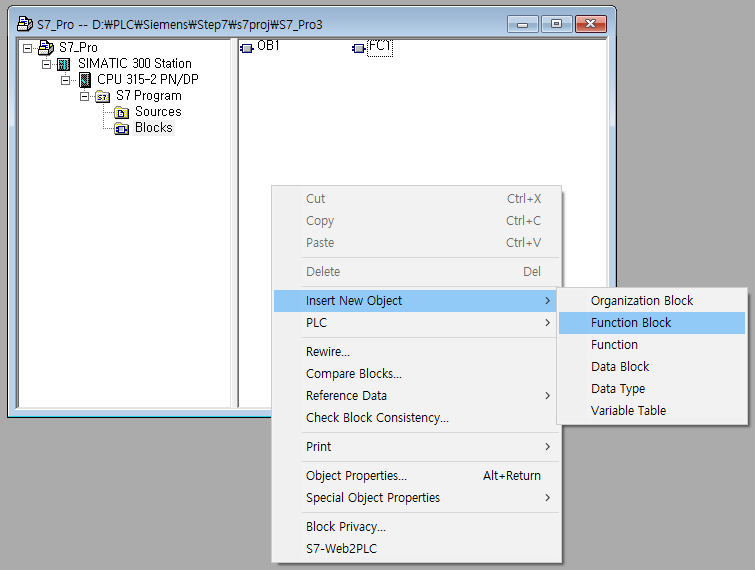Image resolution: width=755 pixels, height=570 pixels.
Task: Maximize the S7_Pro project window
Action: pos(557,24)
